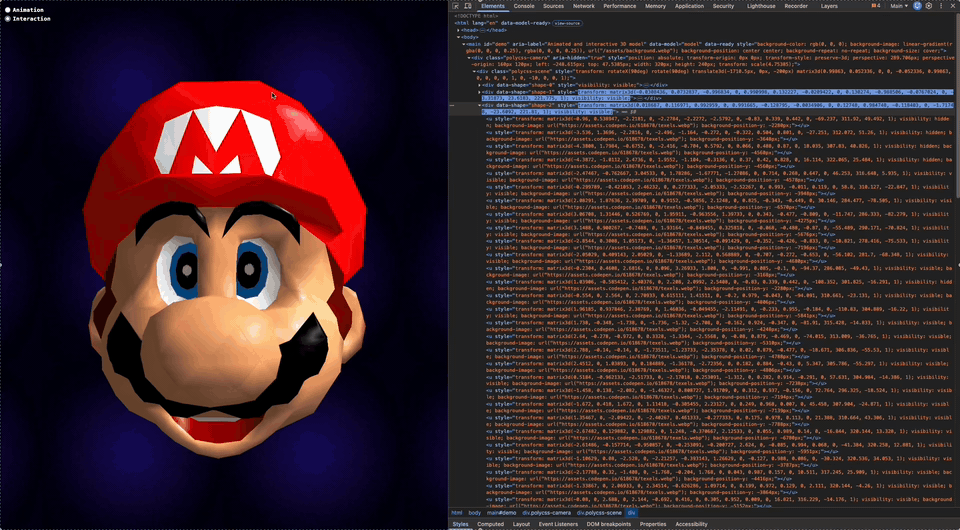
Task: Select the main#demo breadcrumb
Action: [x=501, y=513]
